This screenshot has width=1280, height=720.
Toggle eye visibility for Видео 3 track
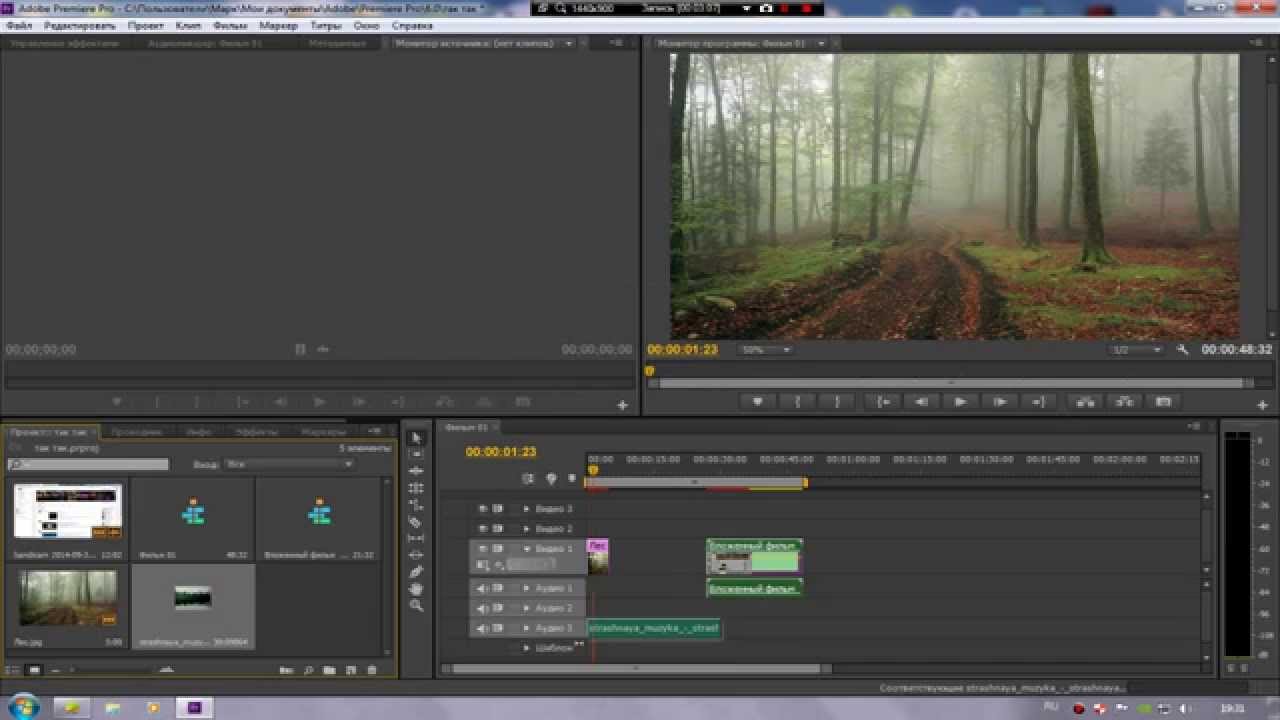click(x=483, y=509)
